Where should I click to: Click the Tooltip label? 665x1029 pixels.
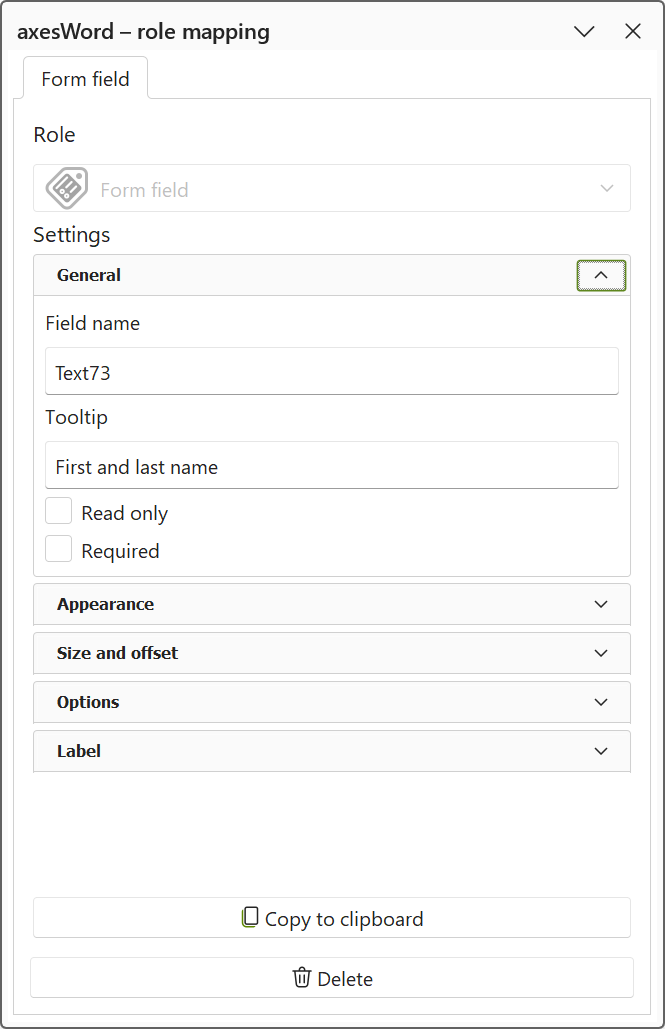[x=76, y=417]
